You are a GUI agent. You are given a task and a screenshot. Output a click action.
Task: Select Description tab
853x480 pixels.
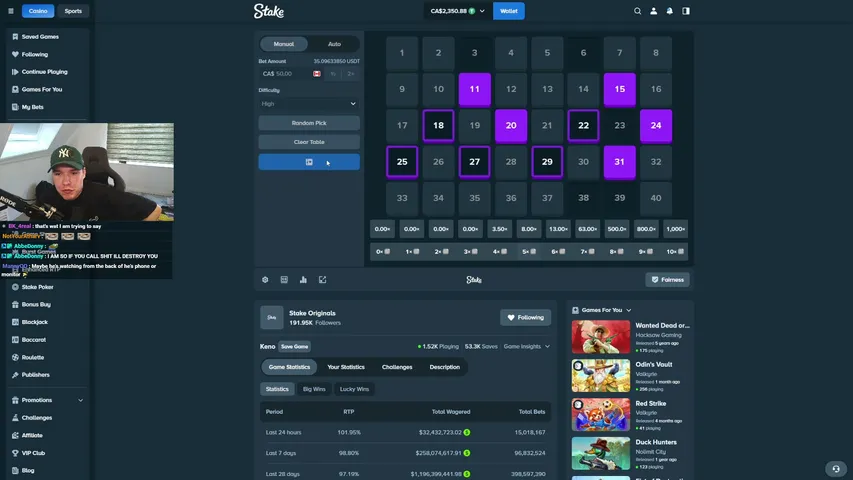point(444,367)
